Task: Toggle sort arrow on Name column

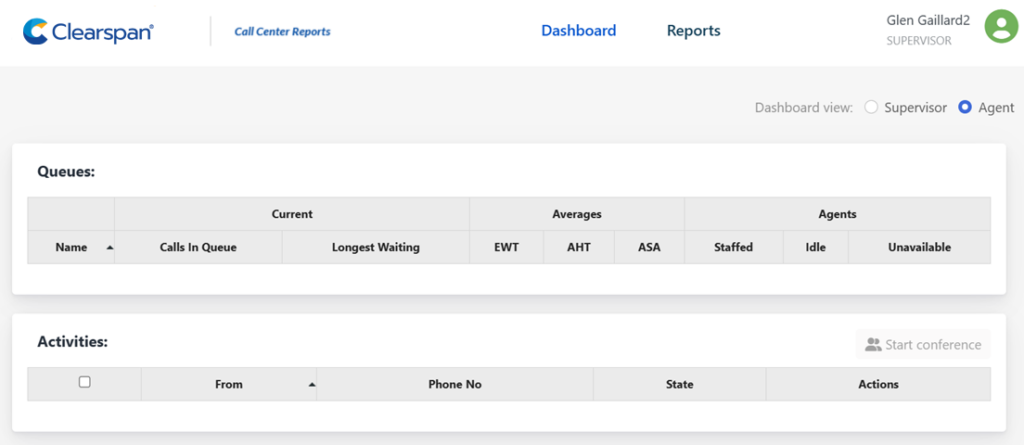Action: pos(109,247)
